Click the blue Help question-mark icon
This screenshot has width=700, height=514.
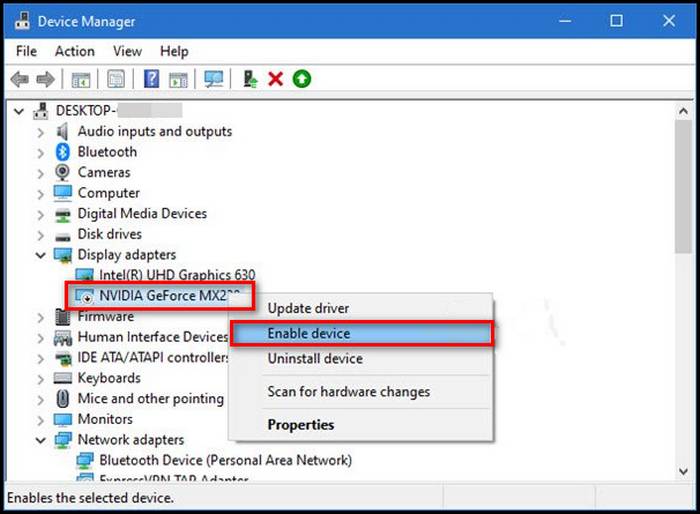(x=151, y=79)
